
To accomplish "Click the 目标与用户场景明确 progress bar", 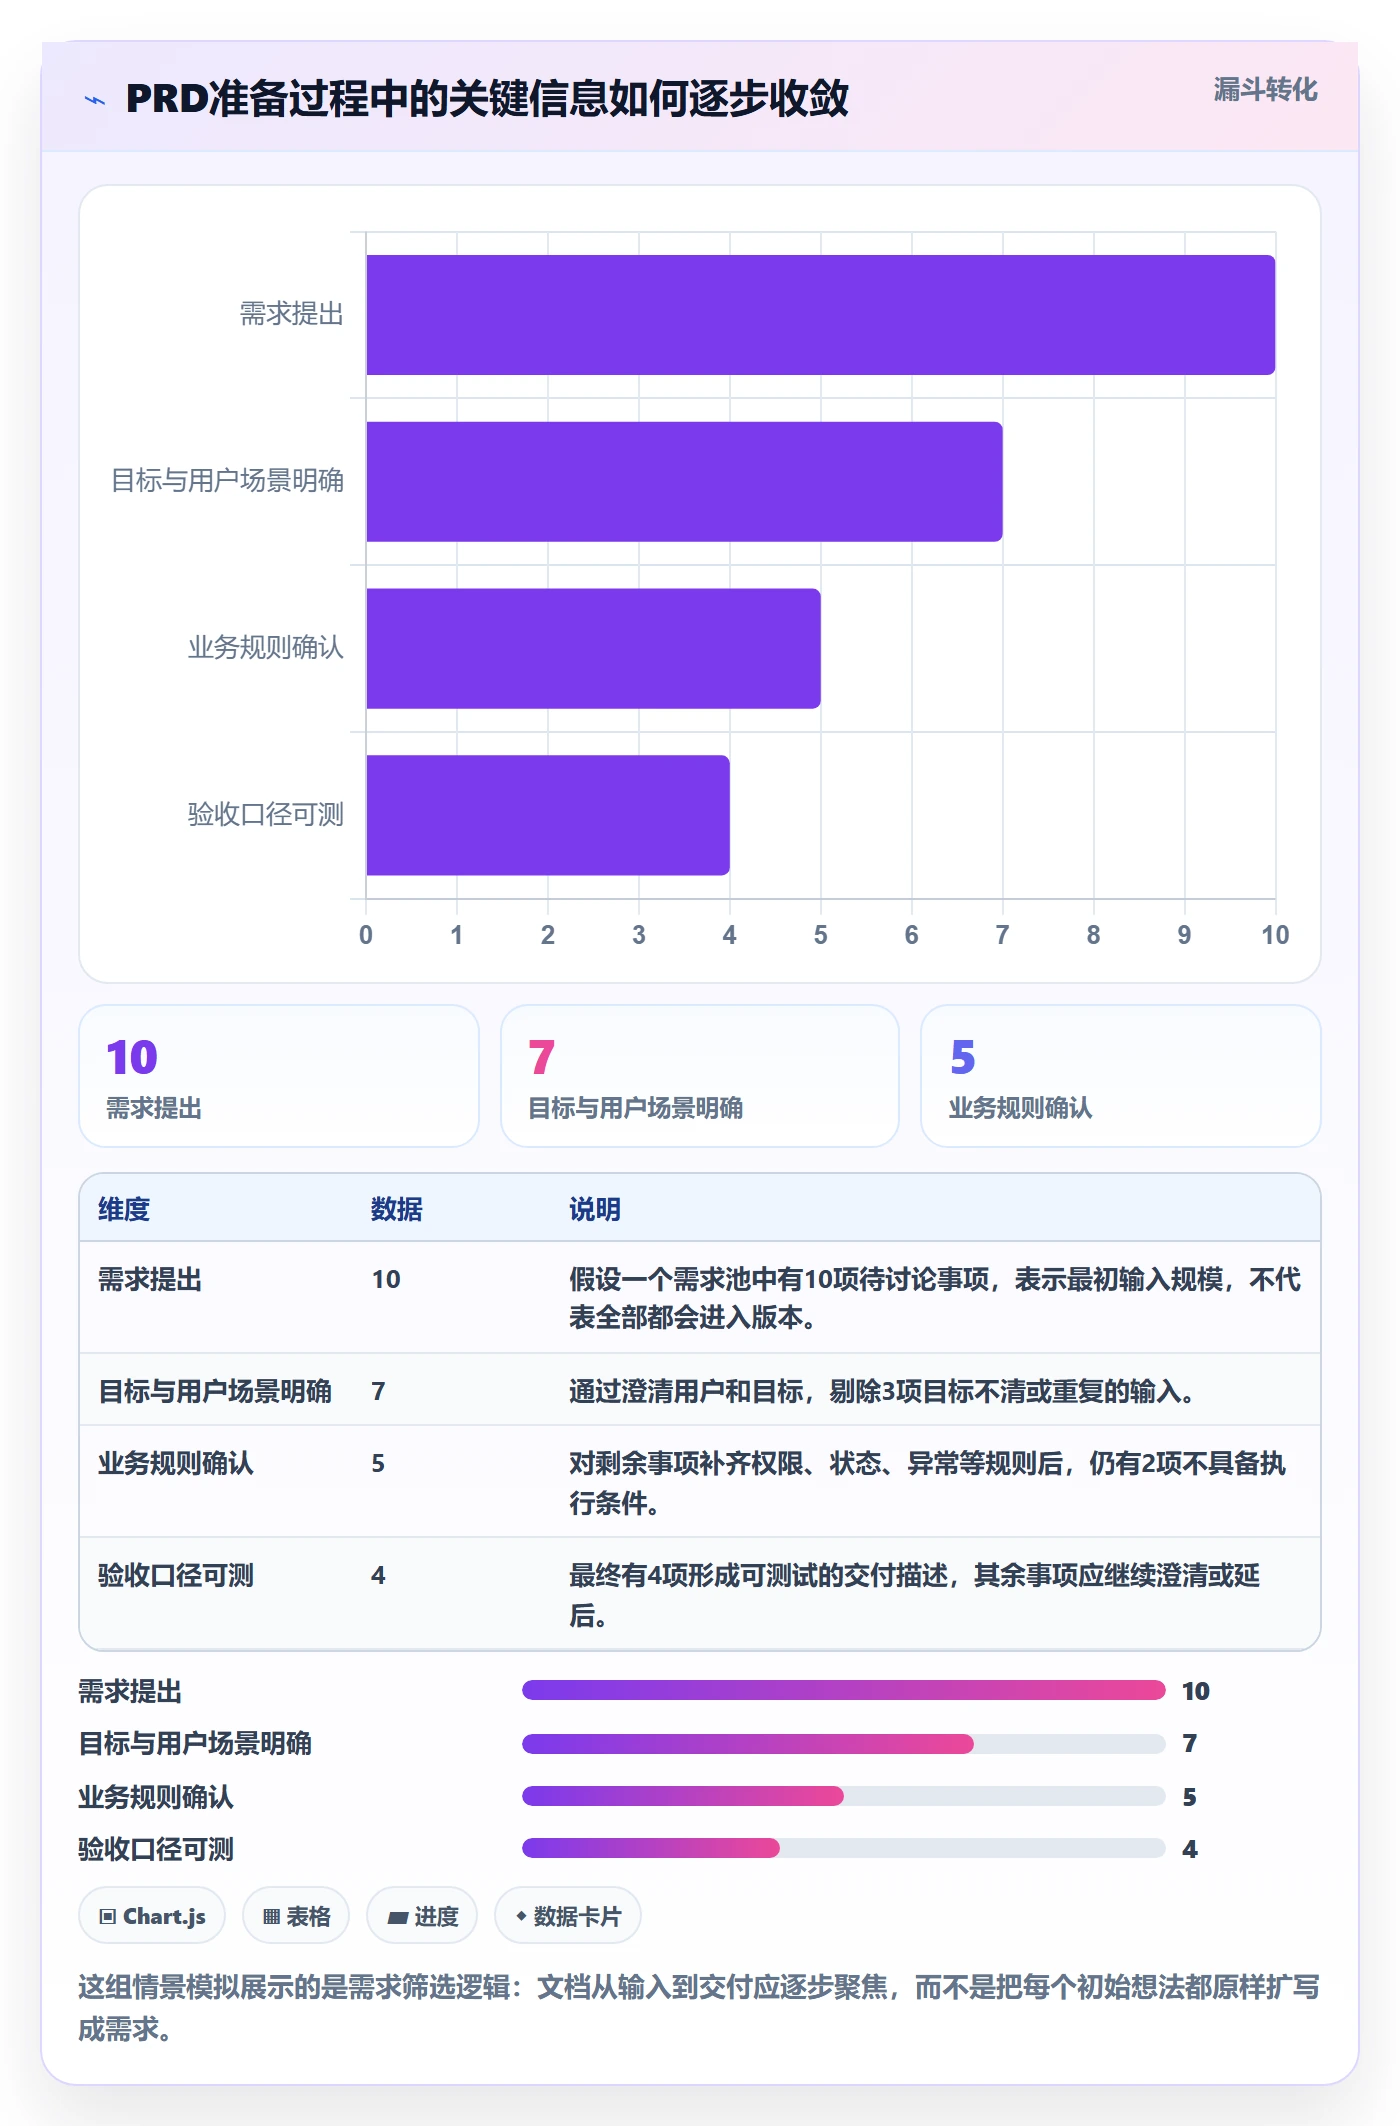I will coord(844,1744).
